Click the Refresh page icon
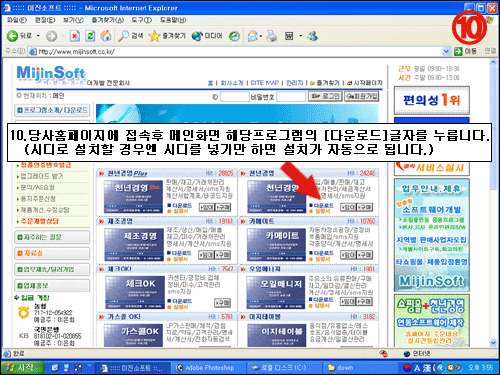 pyautogui.click(x=90, y=36)
